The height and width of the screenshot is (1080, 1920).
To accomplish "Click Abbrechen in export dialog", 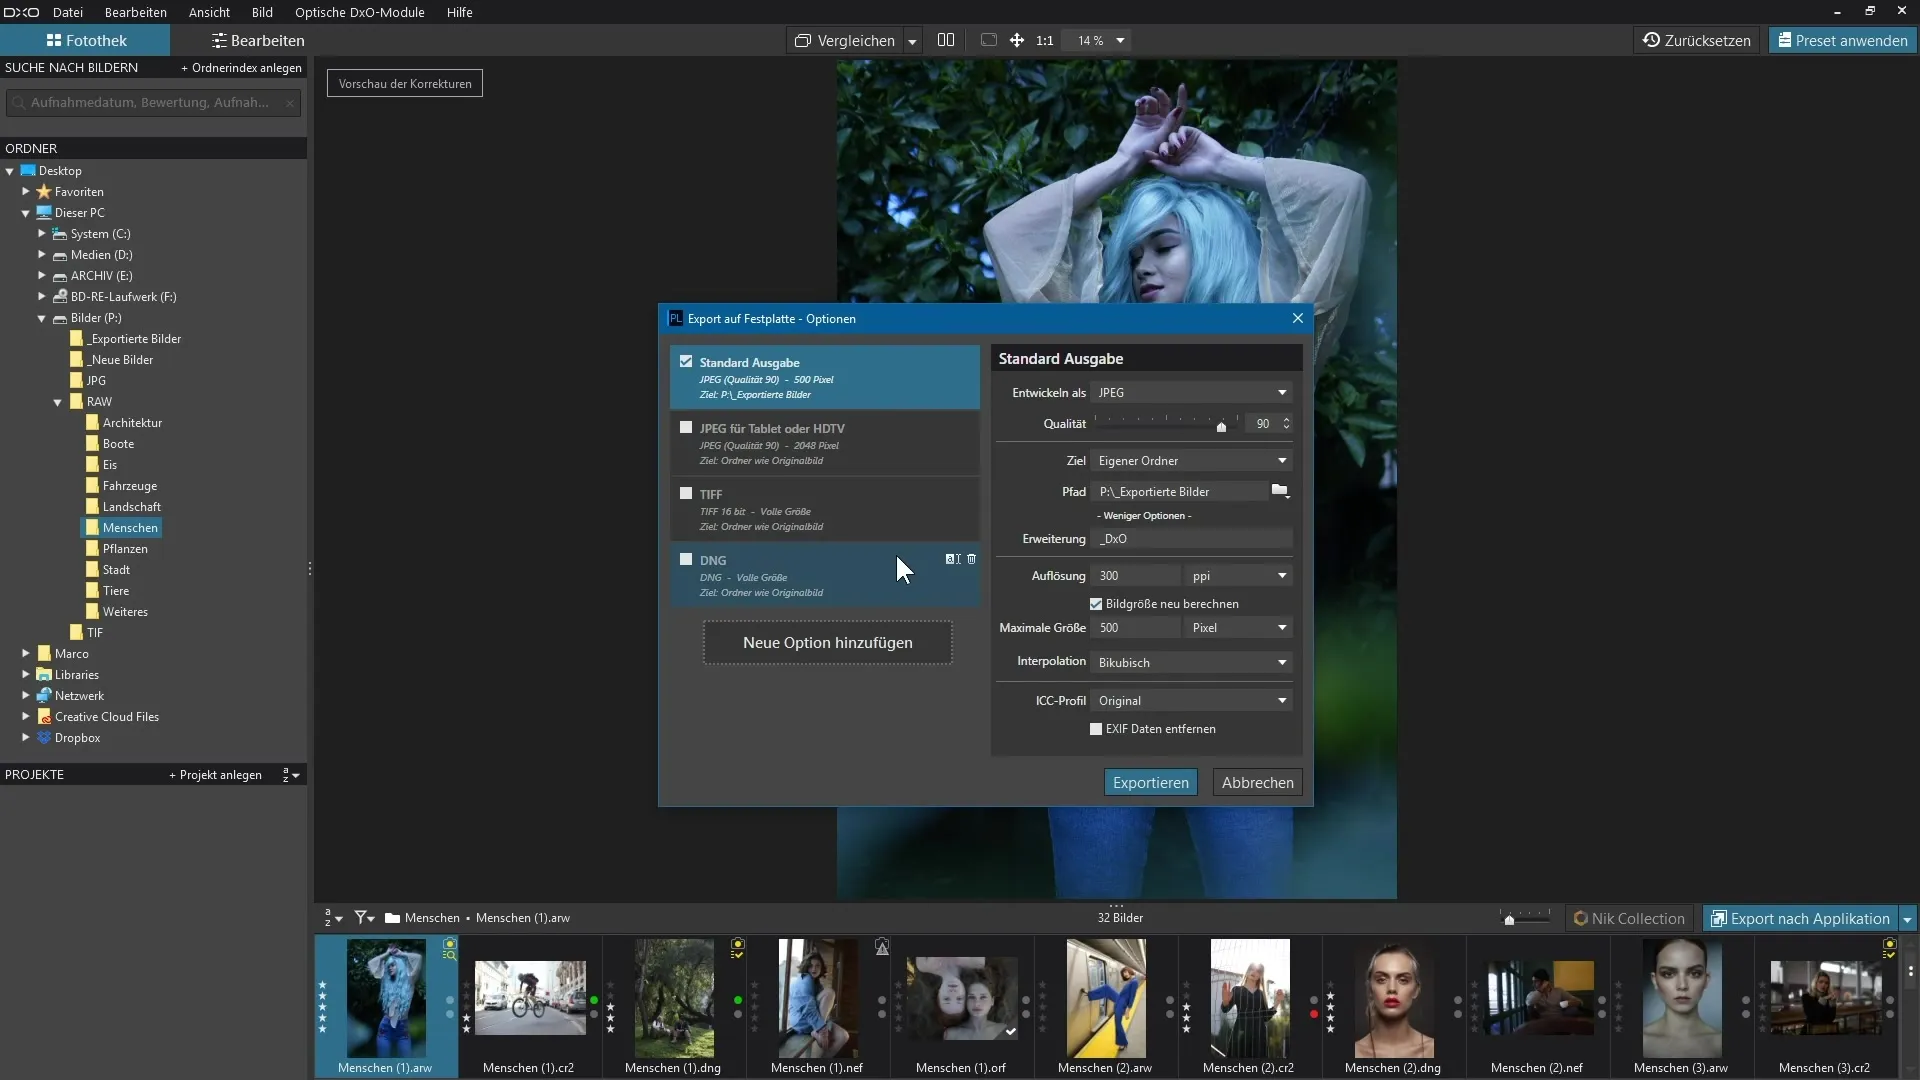I will (x=1257, y=783).
